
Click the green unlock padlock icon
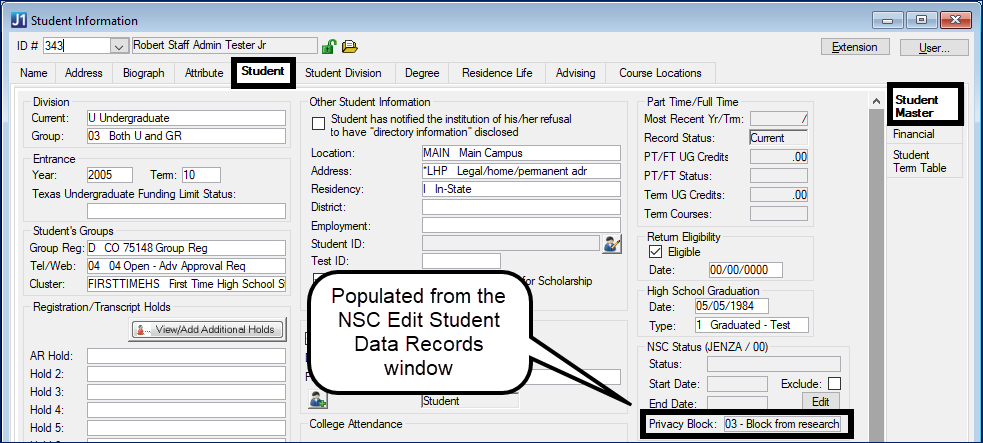click(x=328, y=46)
